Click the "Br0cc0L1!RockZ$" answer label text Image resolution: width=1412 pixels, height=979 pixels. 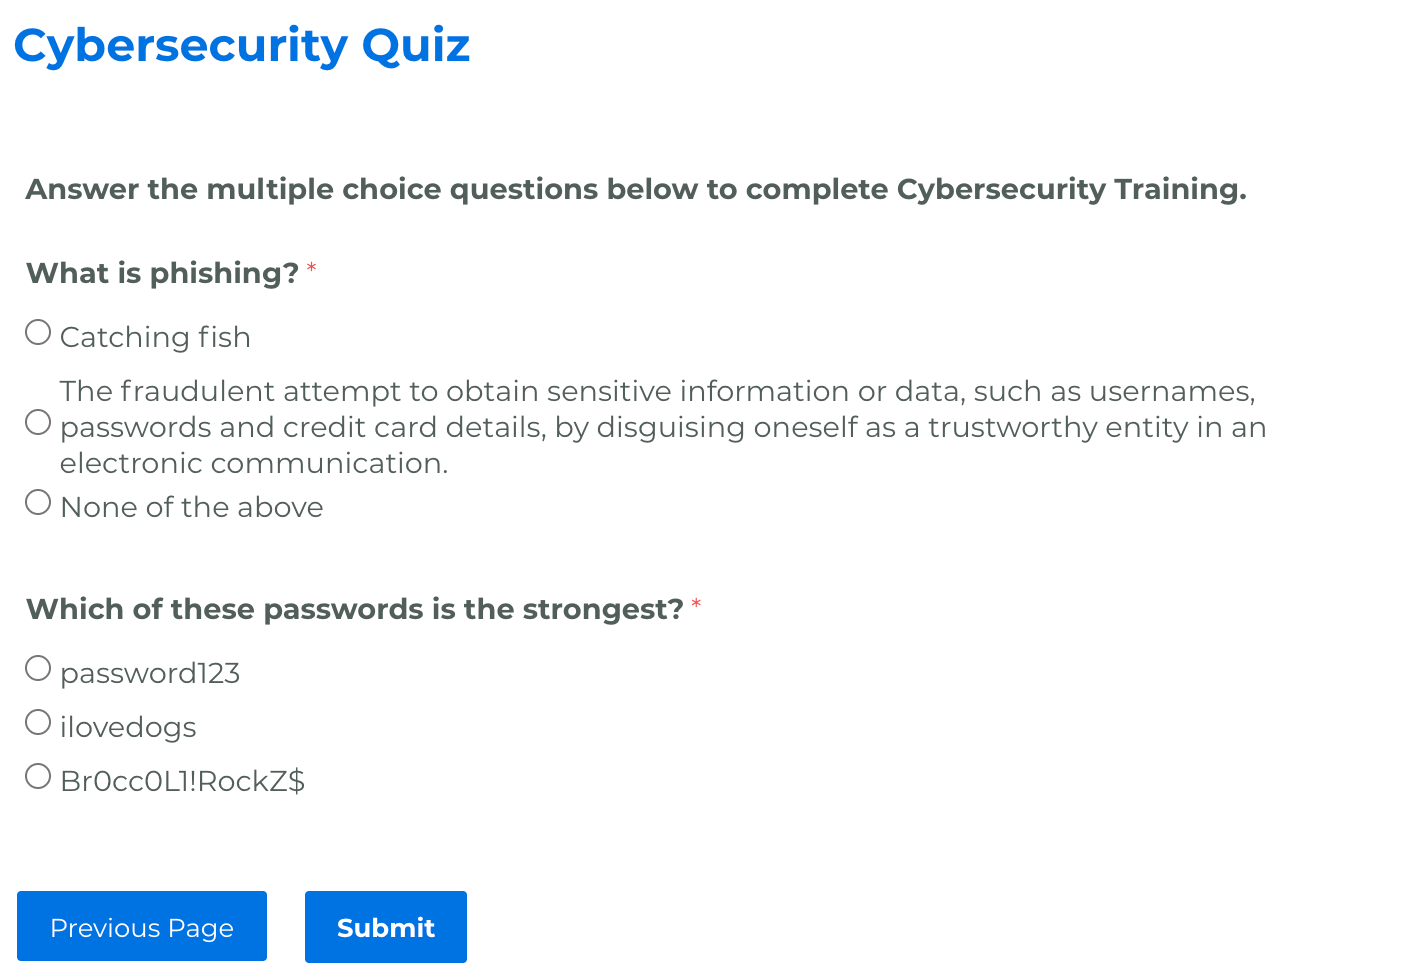coord(182,781)
